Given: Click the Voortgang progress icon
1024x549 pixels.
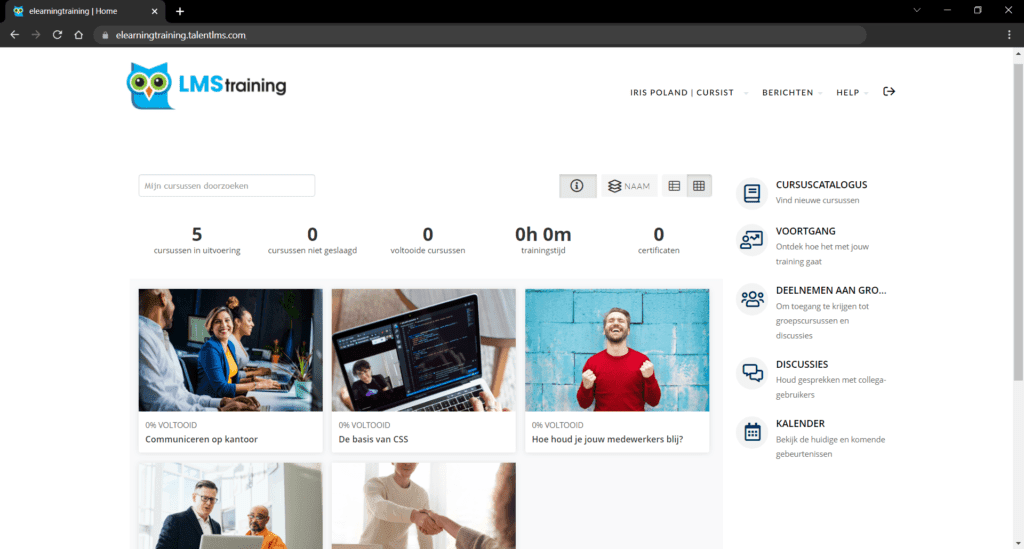Looking at the screenshot, I should click(752, 240).
